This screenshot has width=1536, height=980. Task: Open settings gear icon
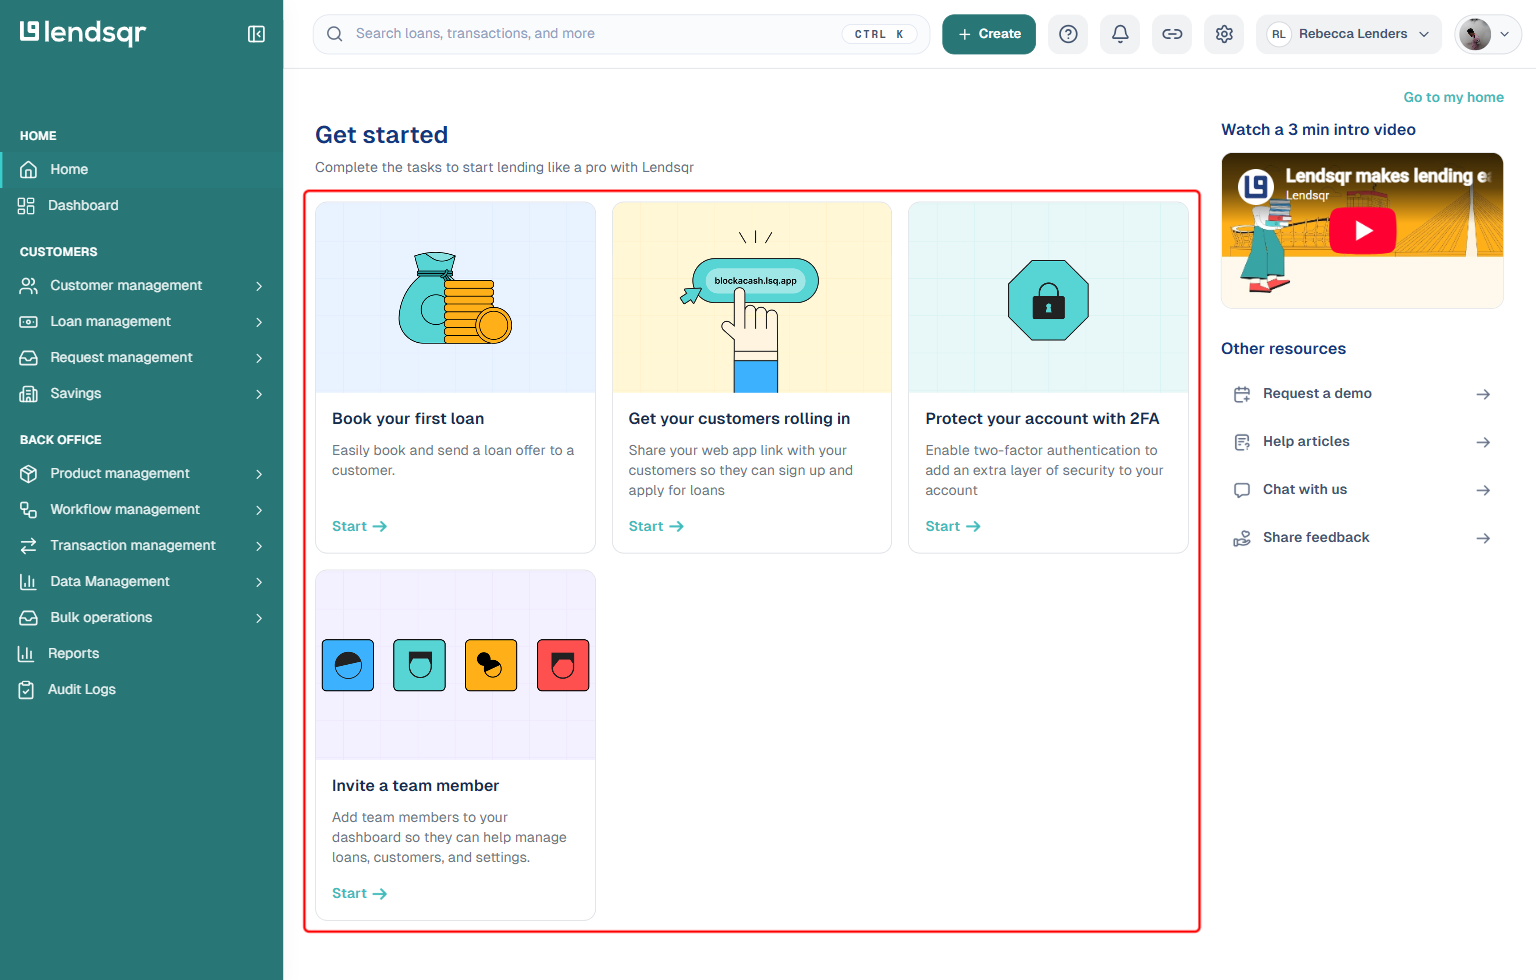coord(1224,34)
